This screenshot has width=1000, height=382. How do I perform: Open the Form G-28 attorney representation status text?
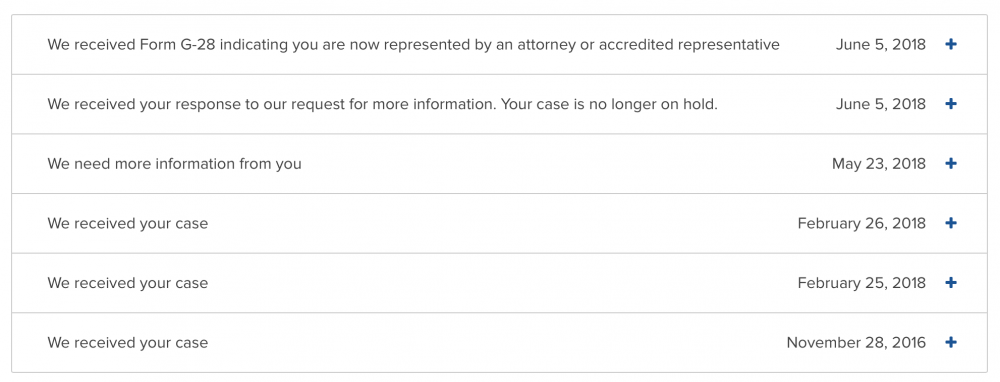tap(413, 45)
